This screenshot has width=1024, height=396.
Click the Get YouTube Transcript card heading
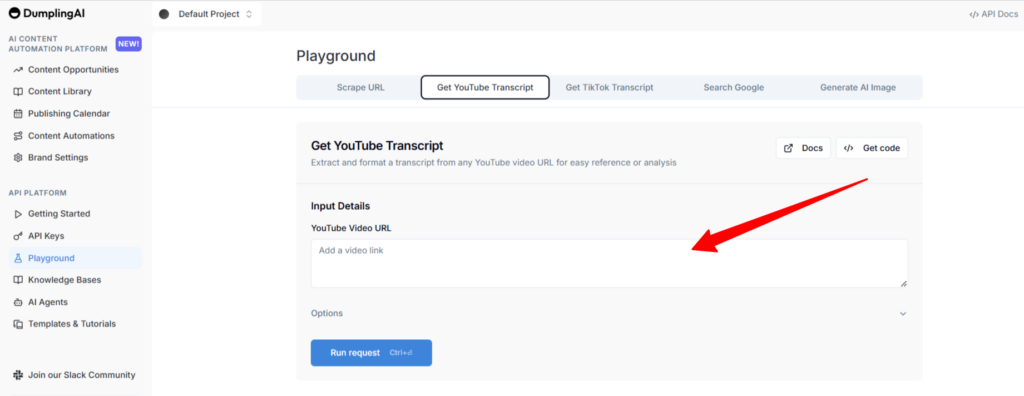tap(377, 146)
